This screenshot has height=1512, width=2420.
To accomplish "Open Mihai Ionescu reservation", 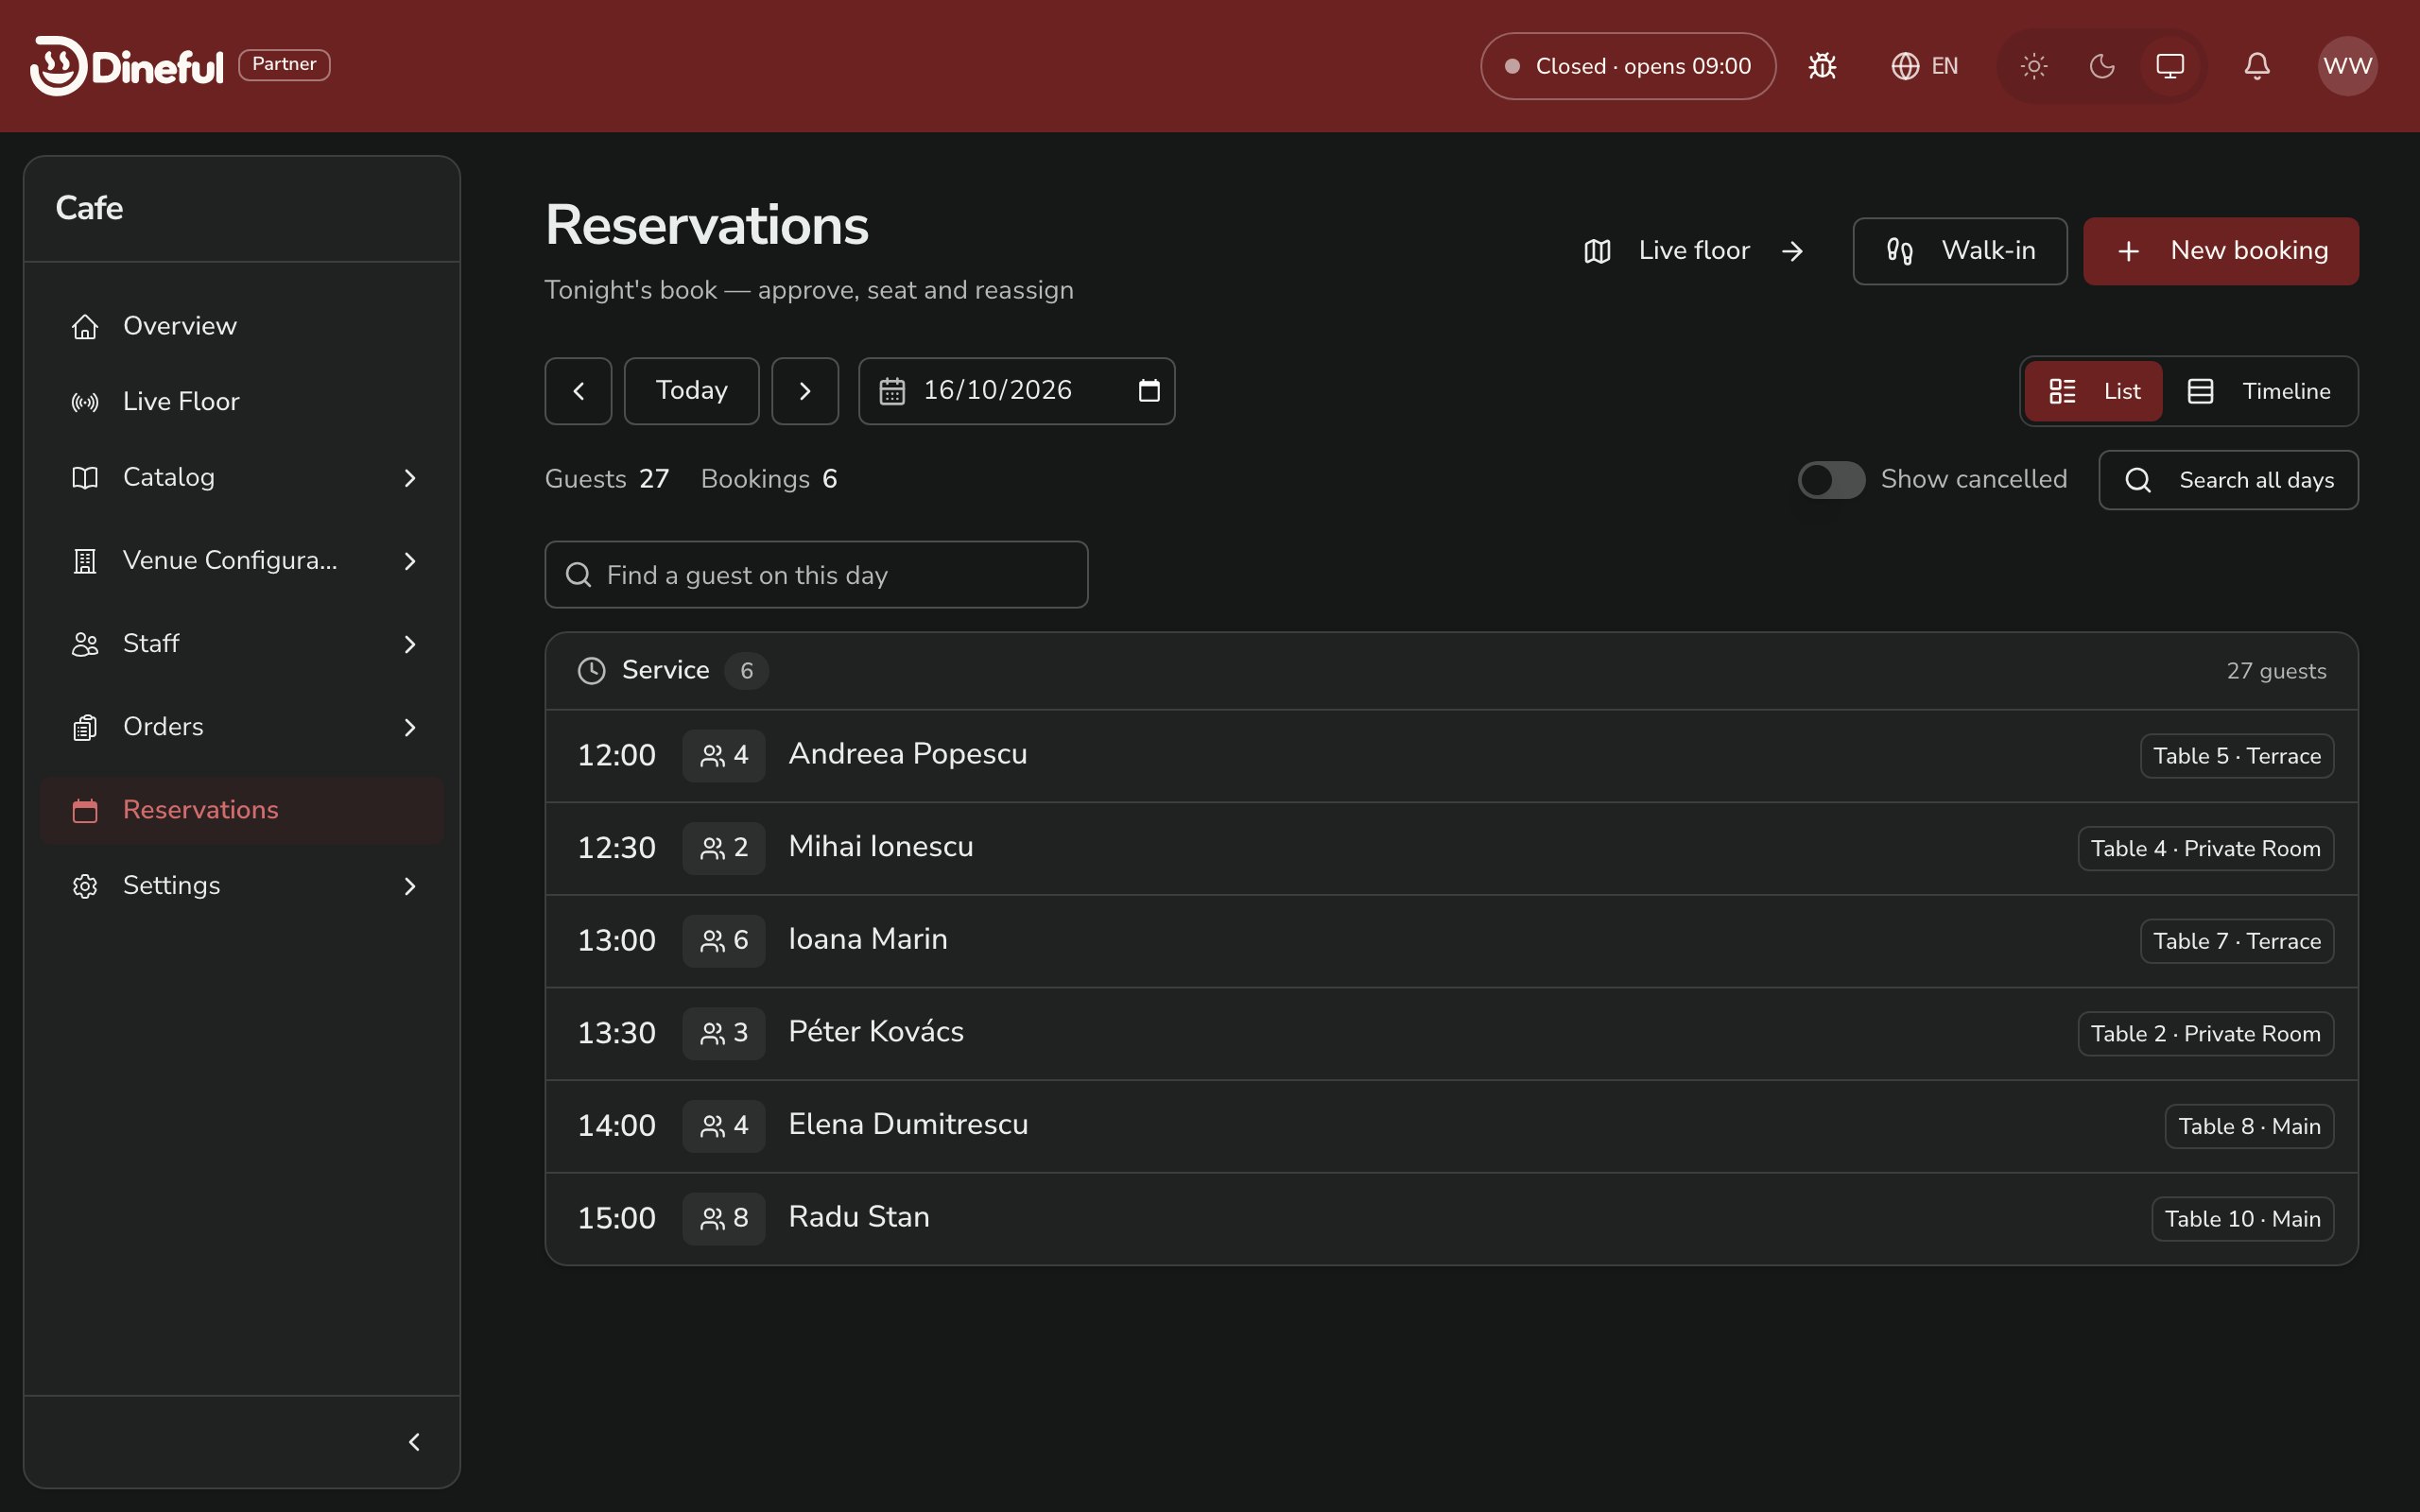I will tap(1451, 848).
